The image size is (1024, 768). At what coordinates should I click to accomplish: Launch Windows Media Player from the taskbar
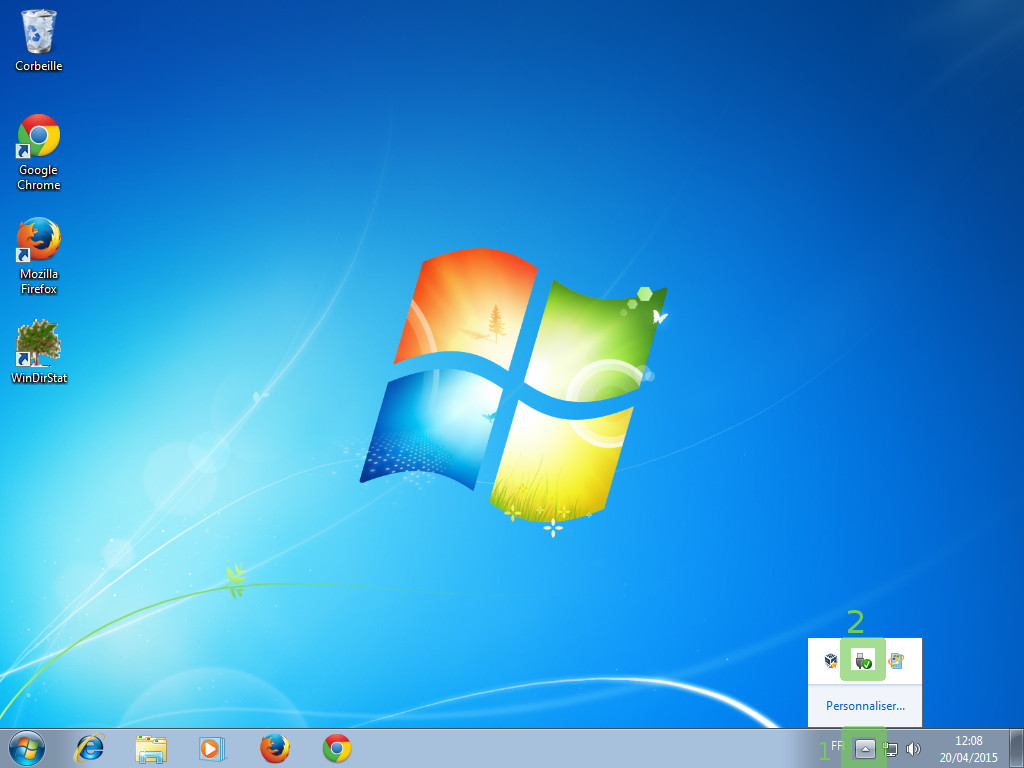coord(212,748)
